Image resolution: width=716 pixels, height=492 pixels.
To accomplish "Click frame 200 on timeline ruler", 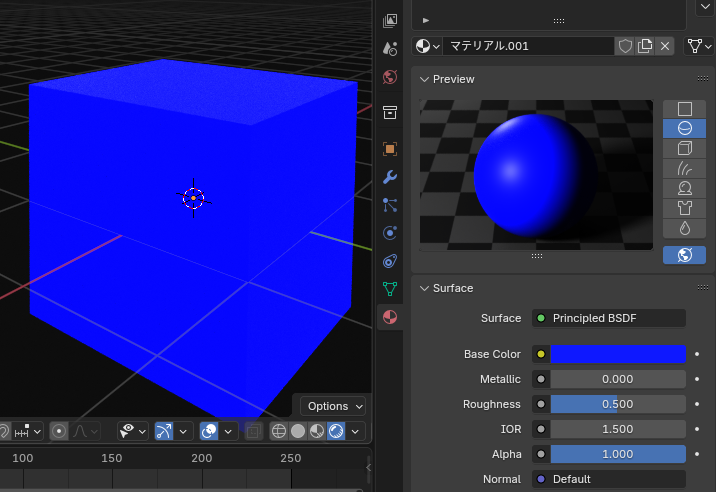I will tap(201, 458).
